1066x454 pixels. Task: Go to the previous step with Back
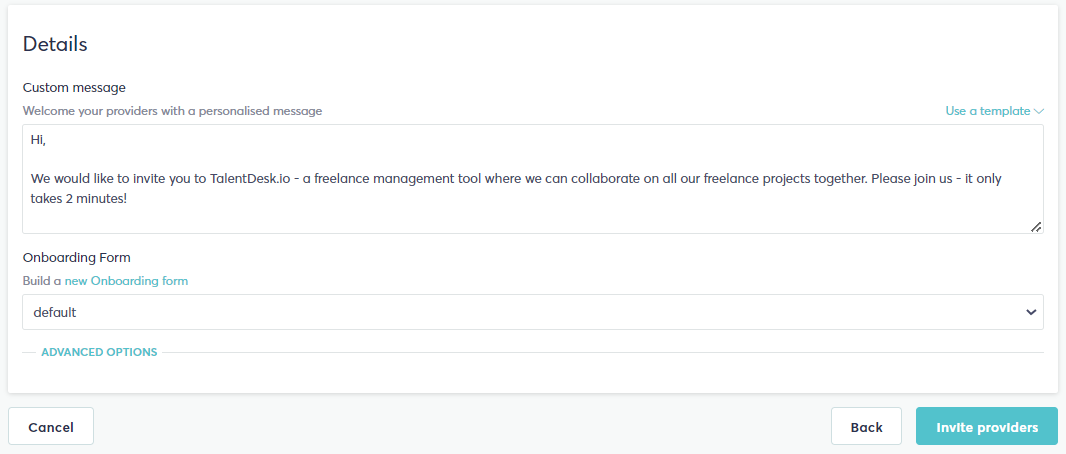(866, 427)
